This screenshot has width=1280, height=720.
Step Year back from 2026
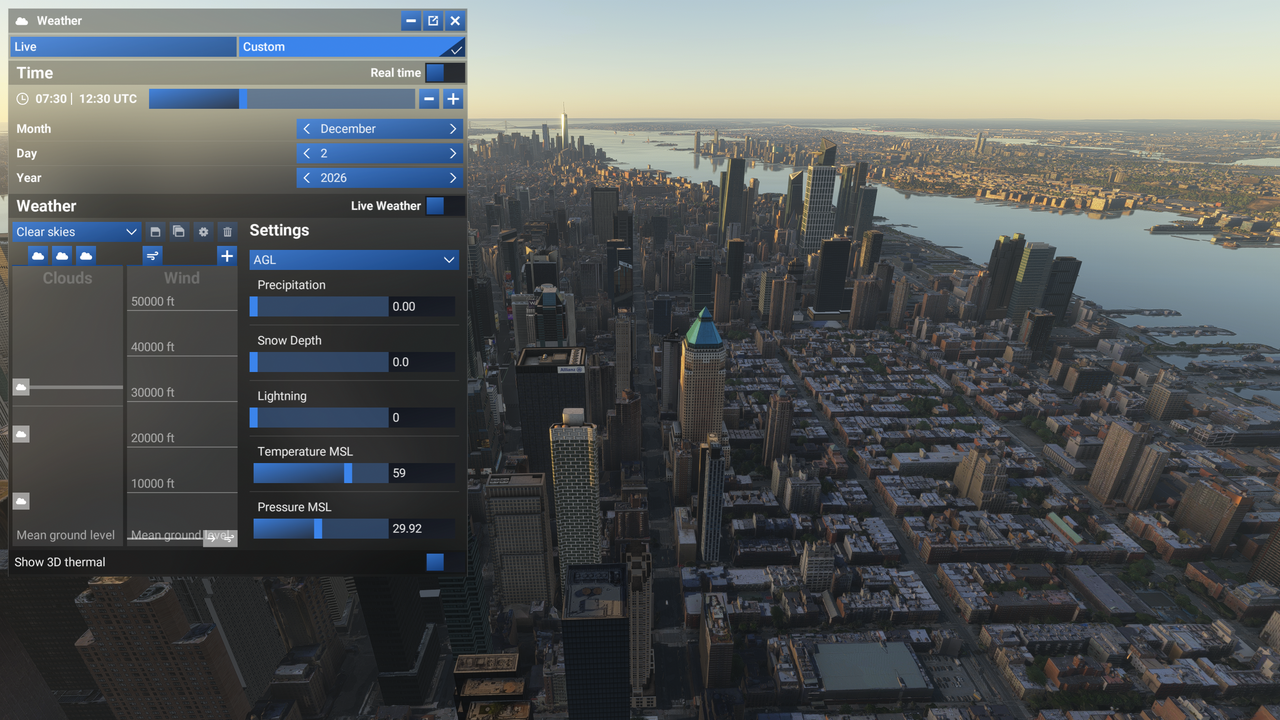click(307, 178)
